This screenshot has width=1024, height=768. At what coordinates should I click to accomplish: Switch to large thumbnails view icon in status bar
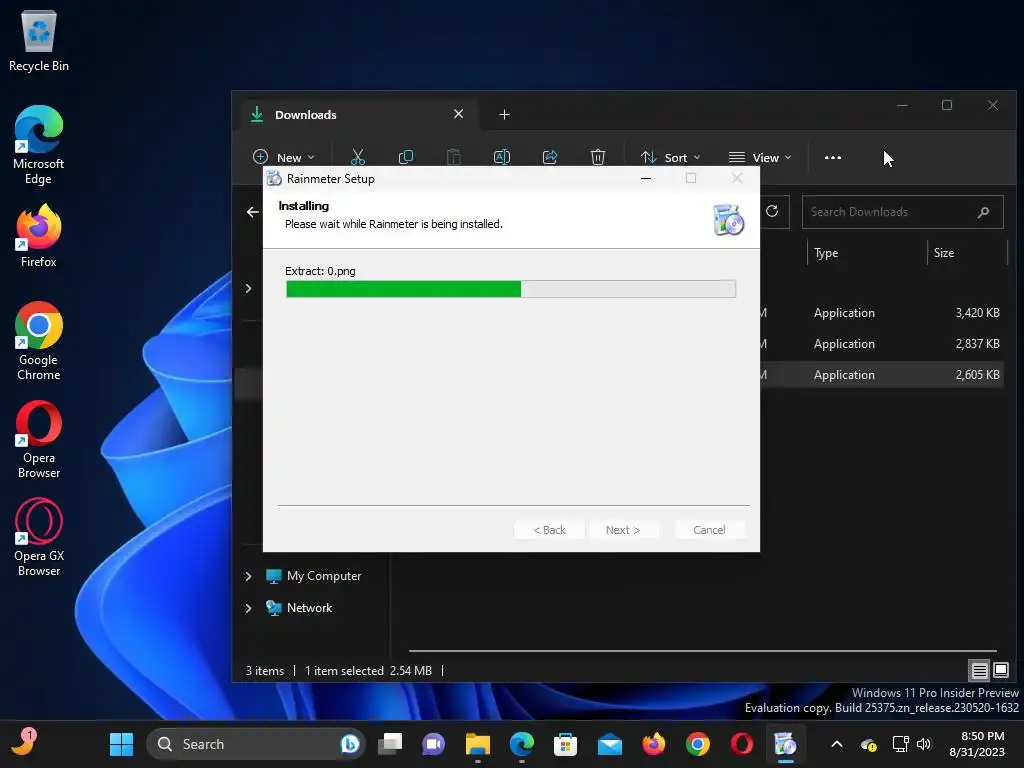point(1000,670)
